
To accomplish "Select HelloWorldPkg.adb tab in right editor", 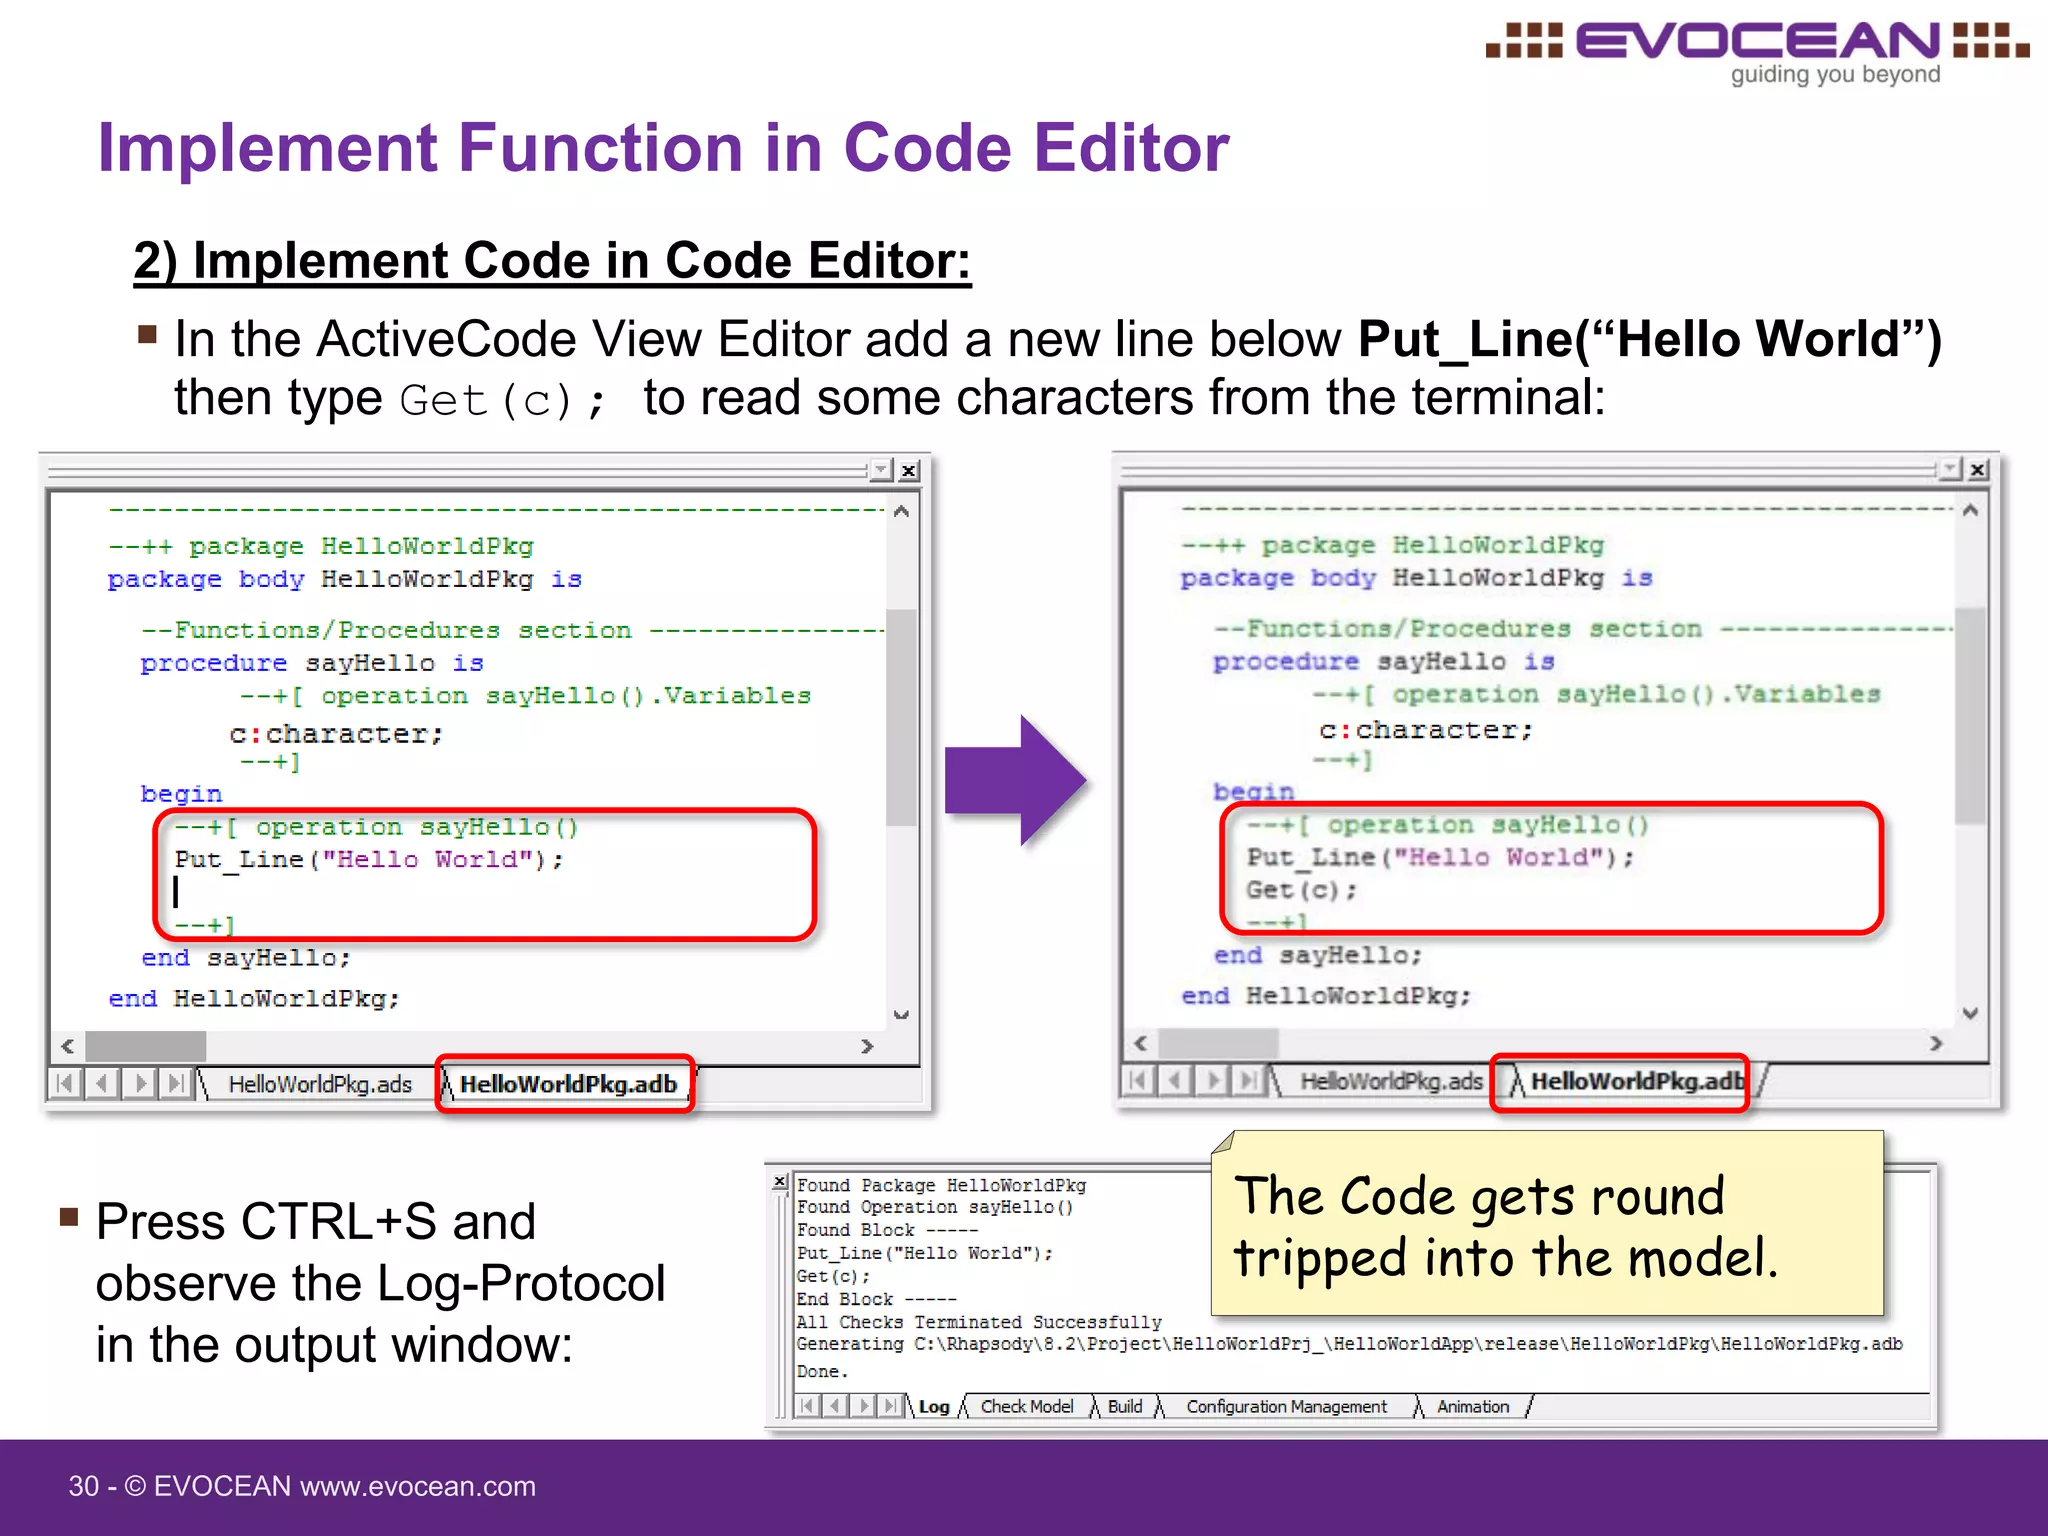I will tap(1638, 1081).
